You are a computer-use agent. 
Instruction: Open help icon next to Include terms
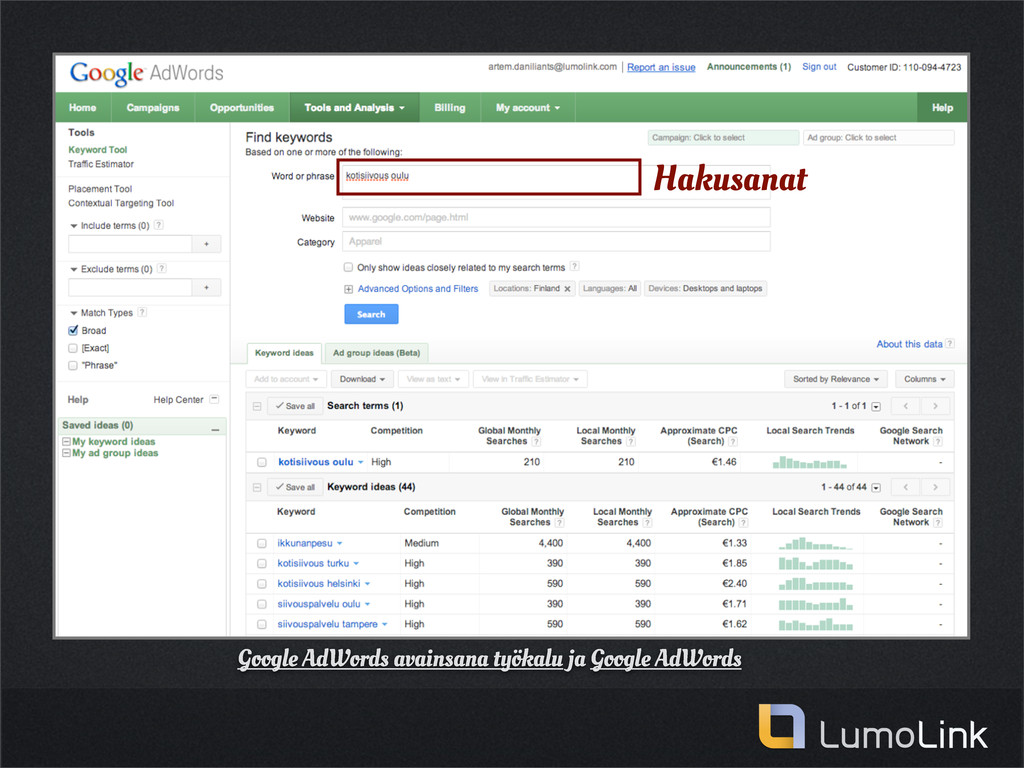pos(159,225)
